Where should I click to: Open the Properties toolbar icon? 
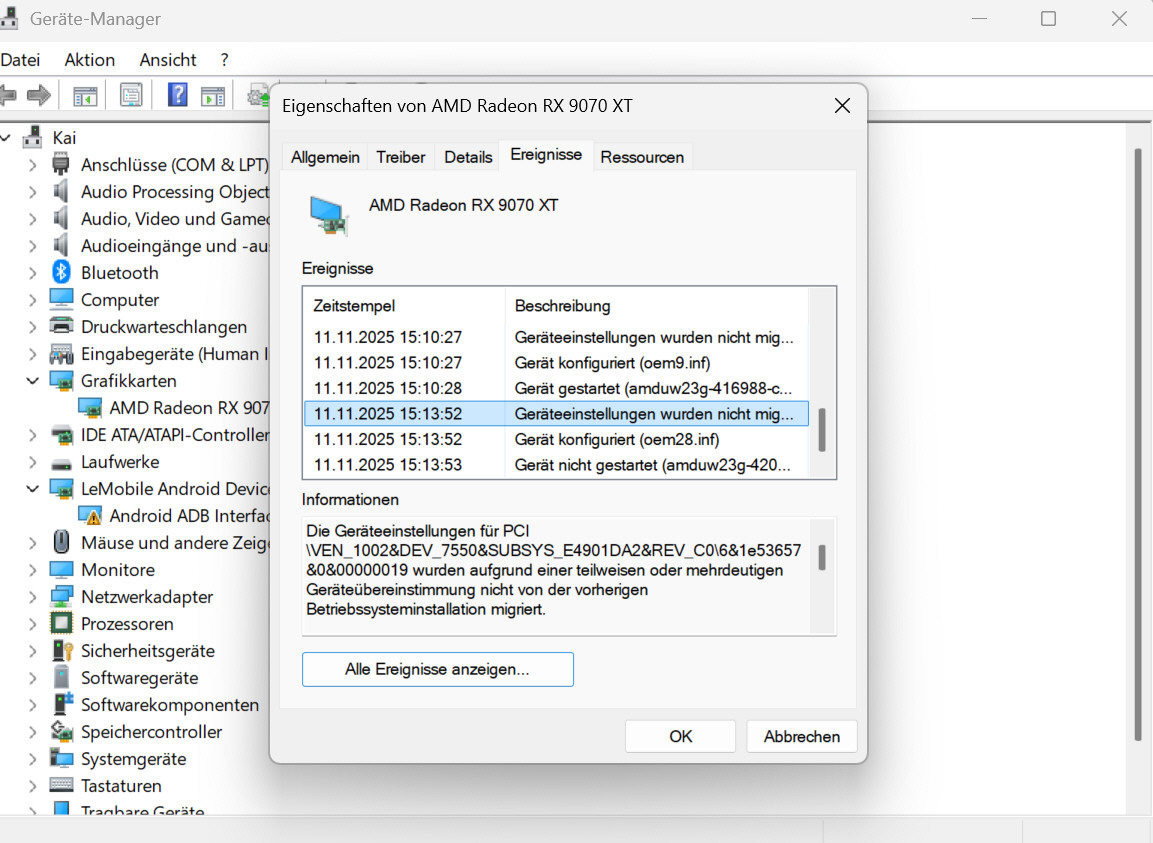[x=131, y=96]
